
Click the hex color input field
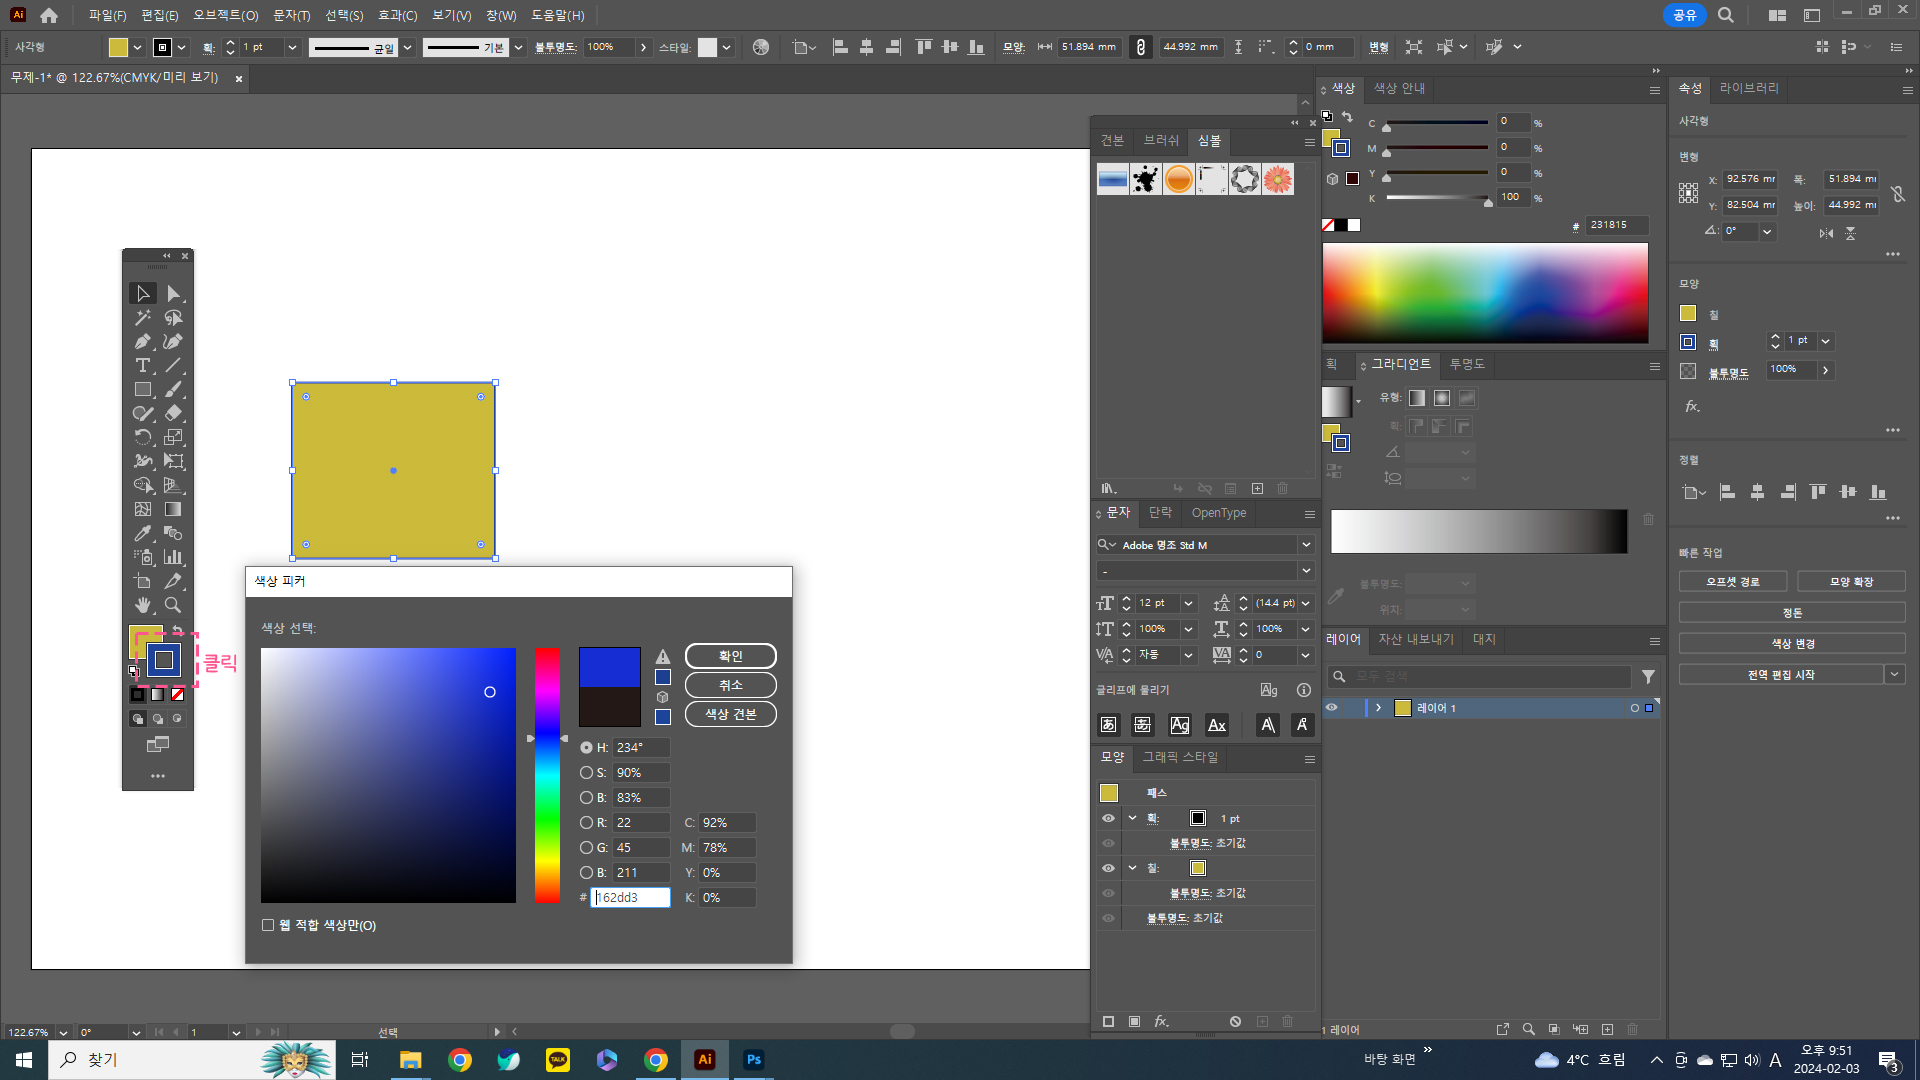630,898
